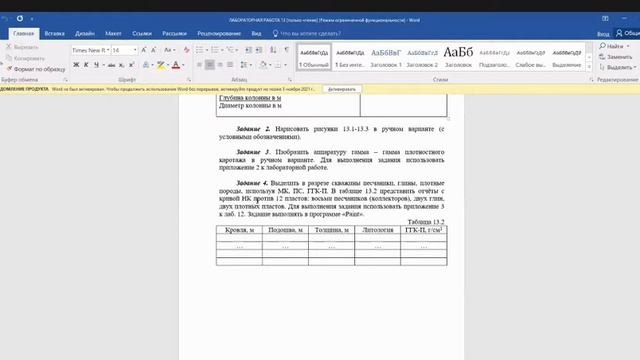The width and height of the screenshot is (640, 360).
Task: Open the Ссылки tab
Action: (142, 33)
